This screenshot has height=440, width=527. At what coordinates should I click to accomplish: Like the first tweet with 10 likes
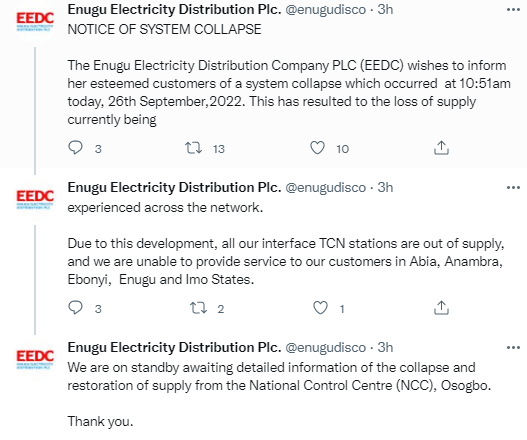tap(317, 148)
